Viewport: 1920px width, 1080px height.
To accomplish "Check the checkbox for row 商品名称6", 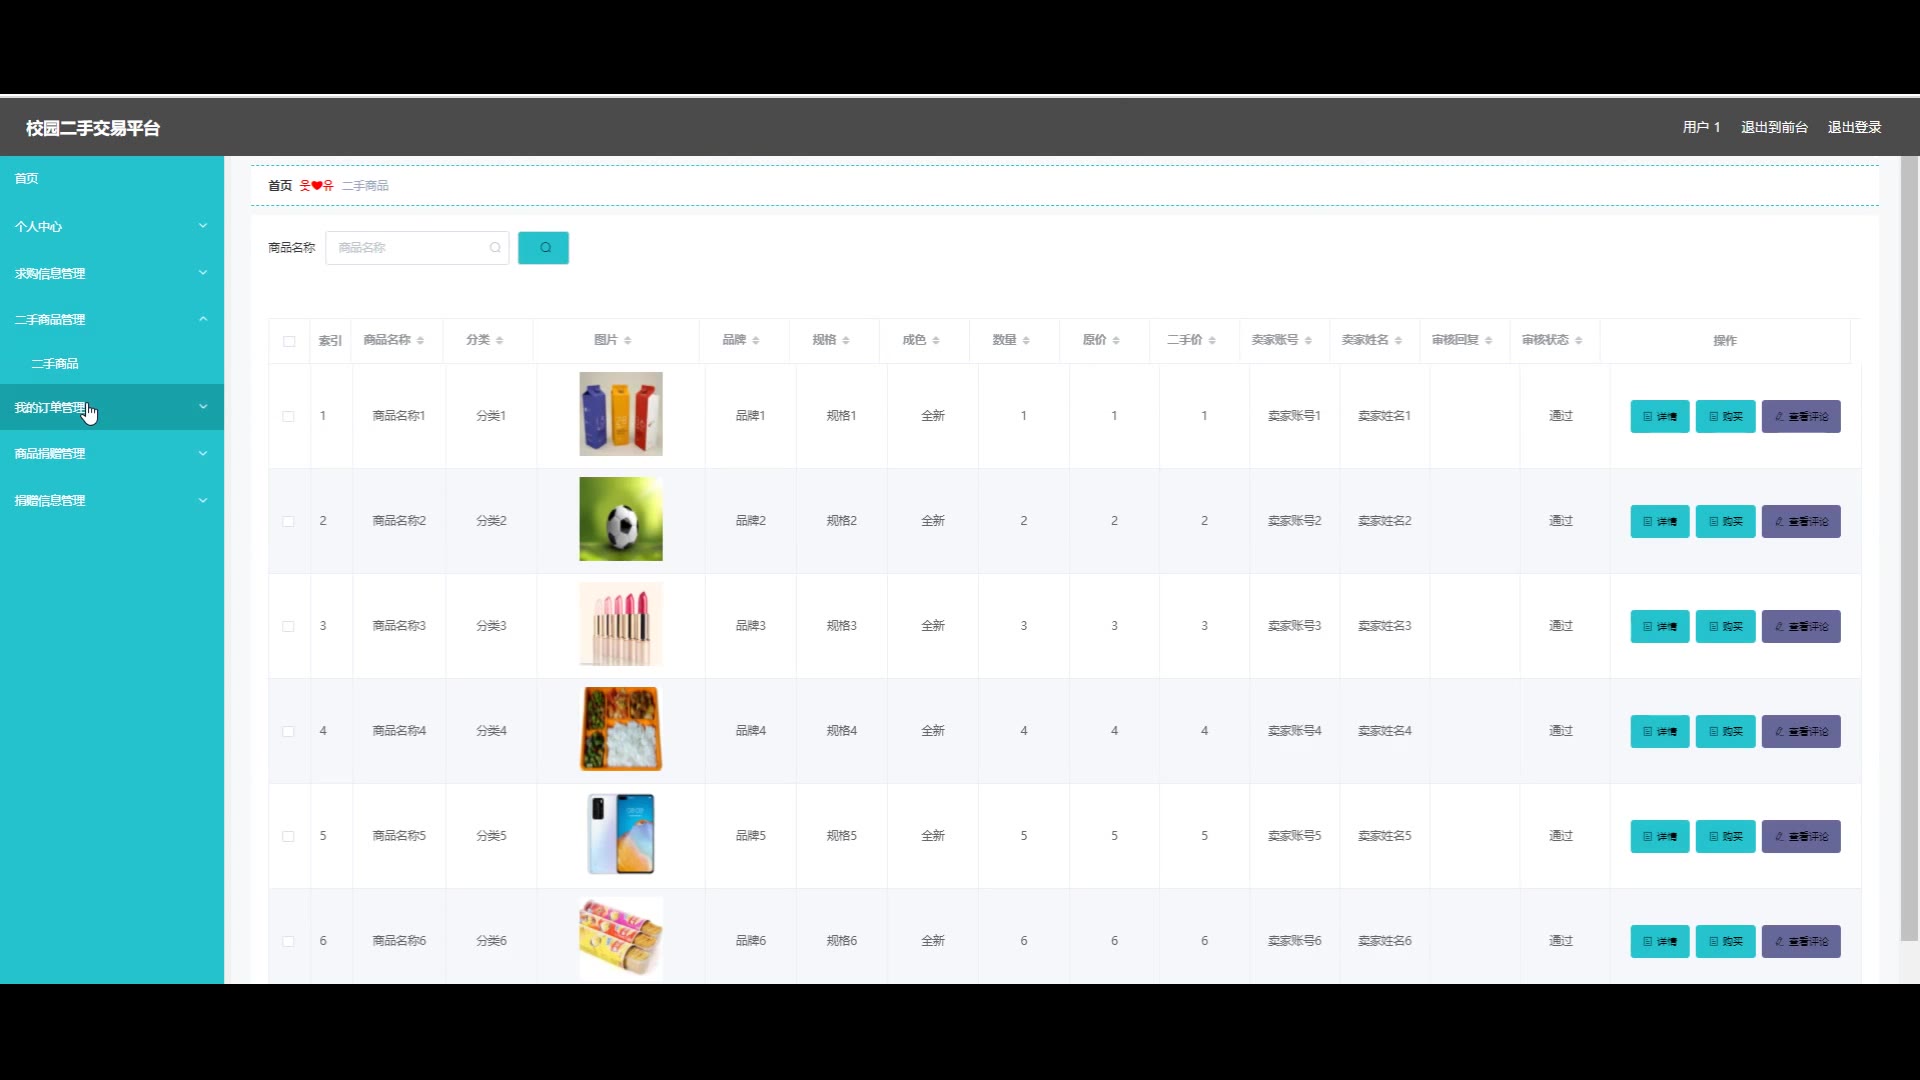I will pos(288,941).
